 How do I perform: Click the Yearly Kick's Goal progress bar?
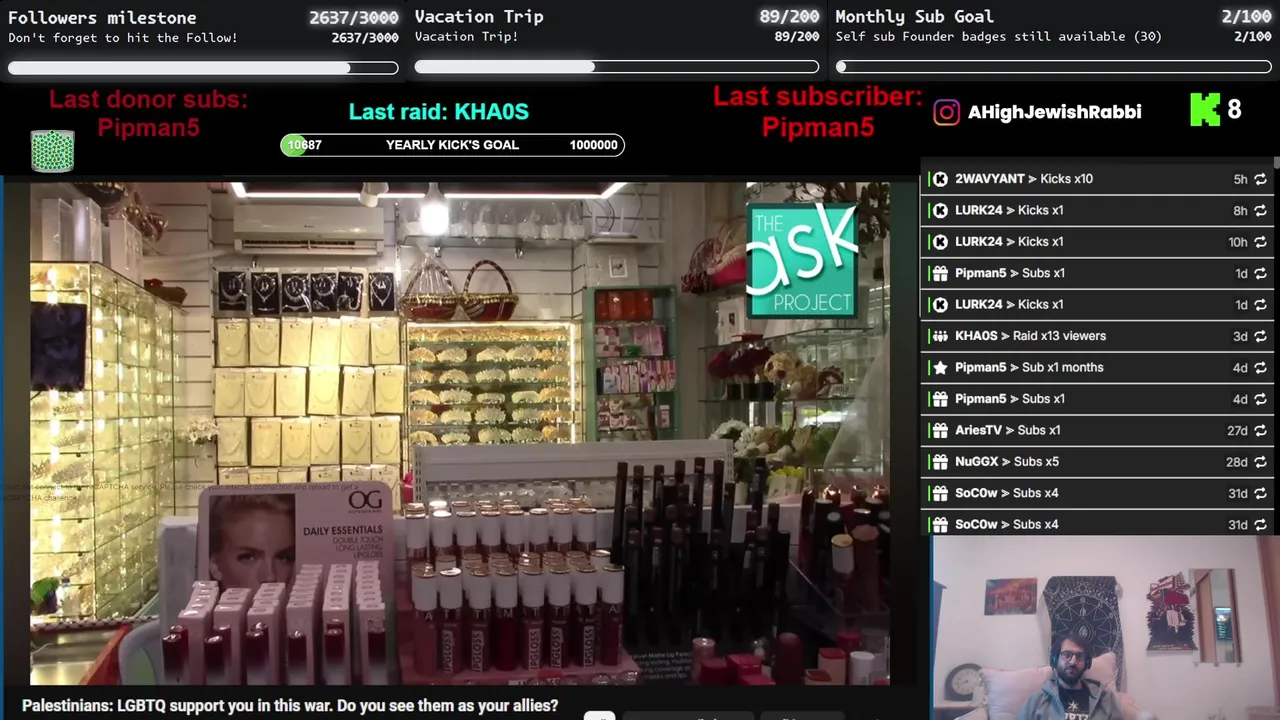pyautogui.click(x=452, y=145)
